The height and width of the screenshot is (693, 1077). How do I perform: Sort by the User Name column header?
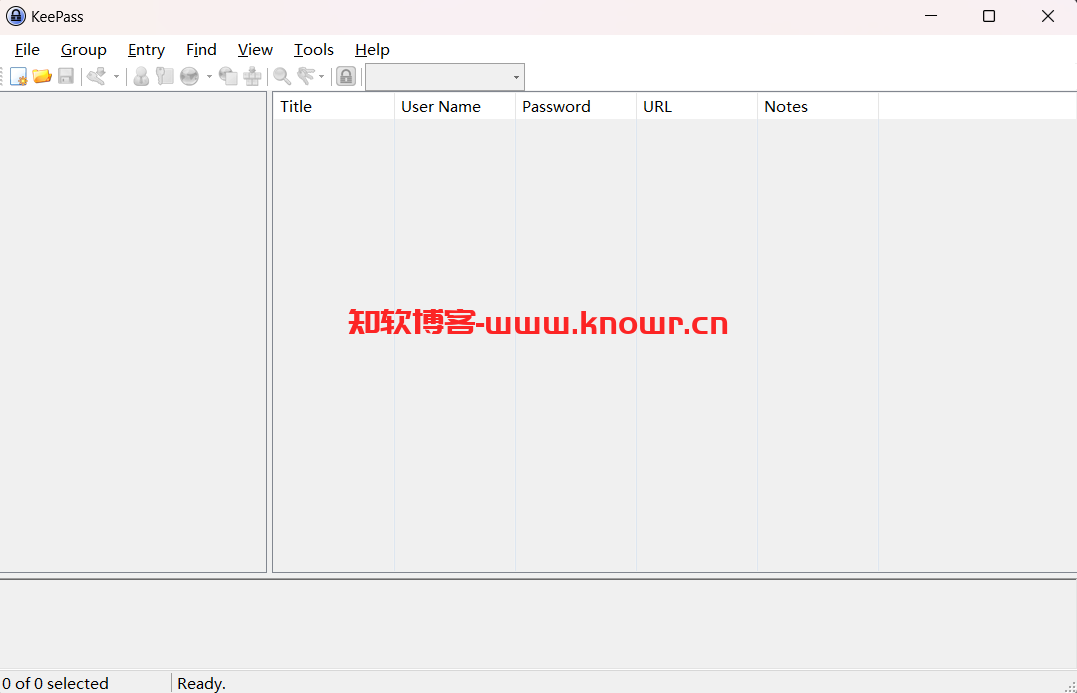tap(455, 106)
